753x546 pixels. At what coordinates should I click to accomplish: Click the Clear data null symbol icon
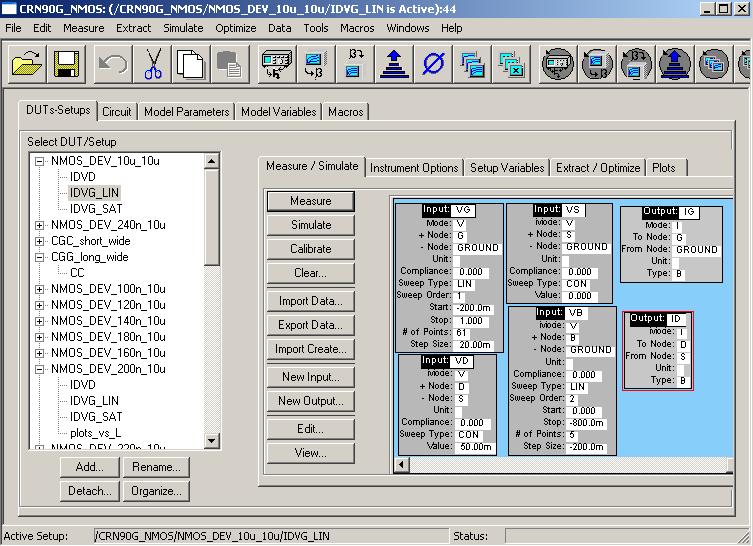(x=433, y=64)
